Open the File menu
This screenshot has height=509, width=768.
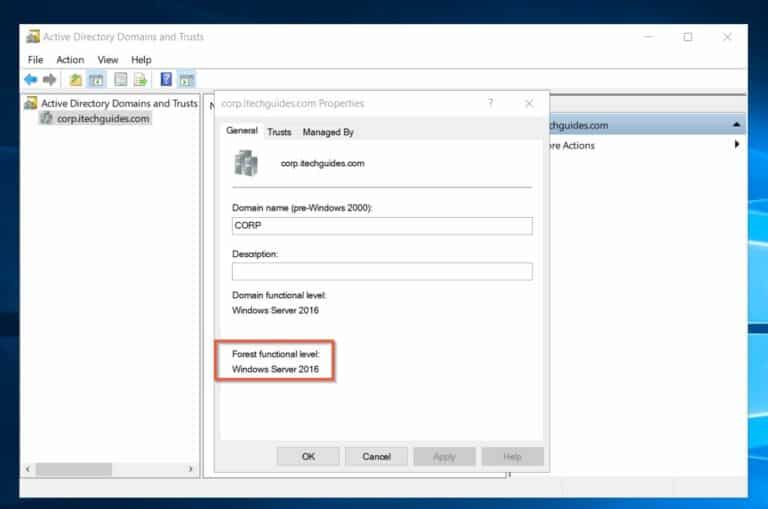(35, 60)
